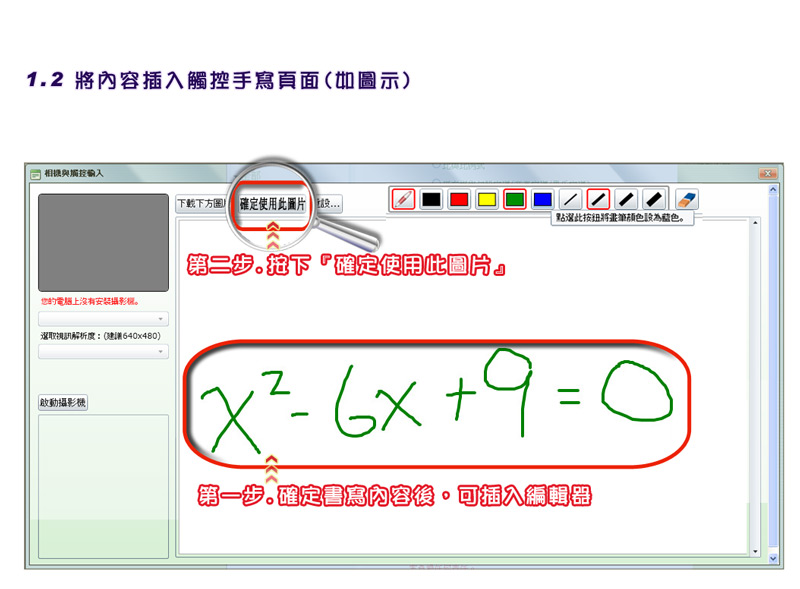800x589 pixels.
Task: Select the eraser tool
Action: tap(687, 199)
